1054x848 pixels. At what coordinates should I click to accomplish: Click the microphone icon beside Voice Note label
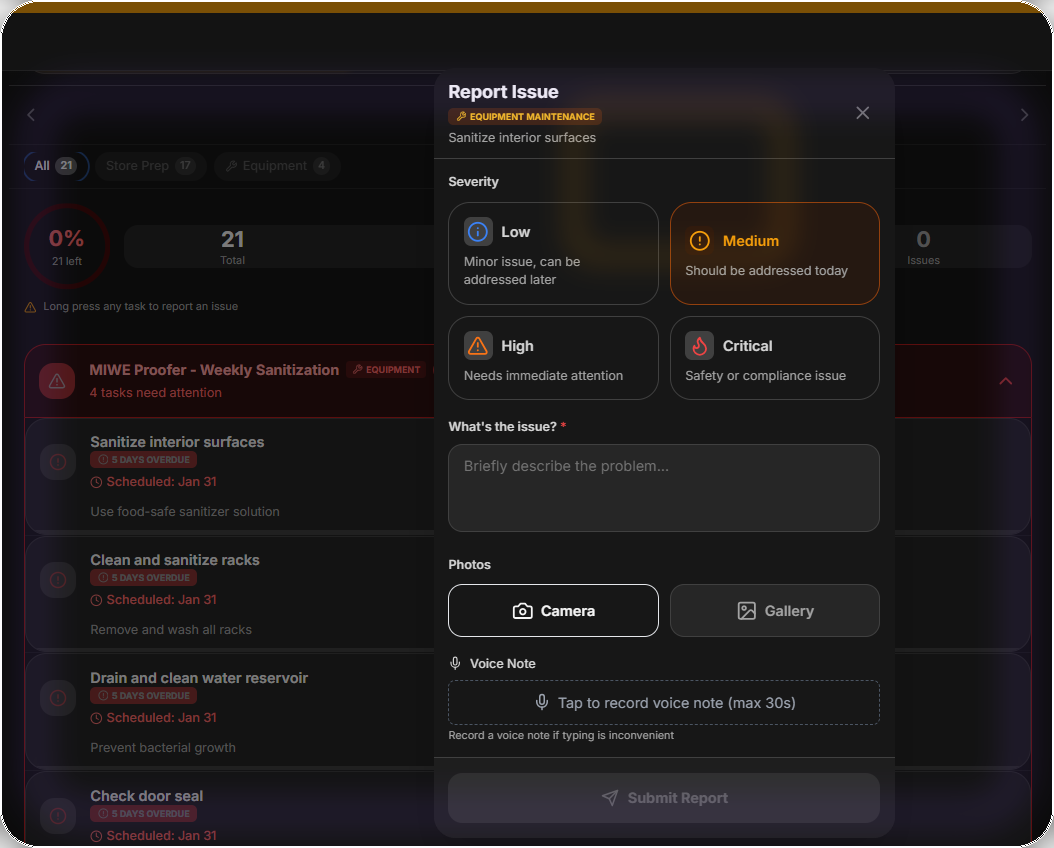pos(455,663)
